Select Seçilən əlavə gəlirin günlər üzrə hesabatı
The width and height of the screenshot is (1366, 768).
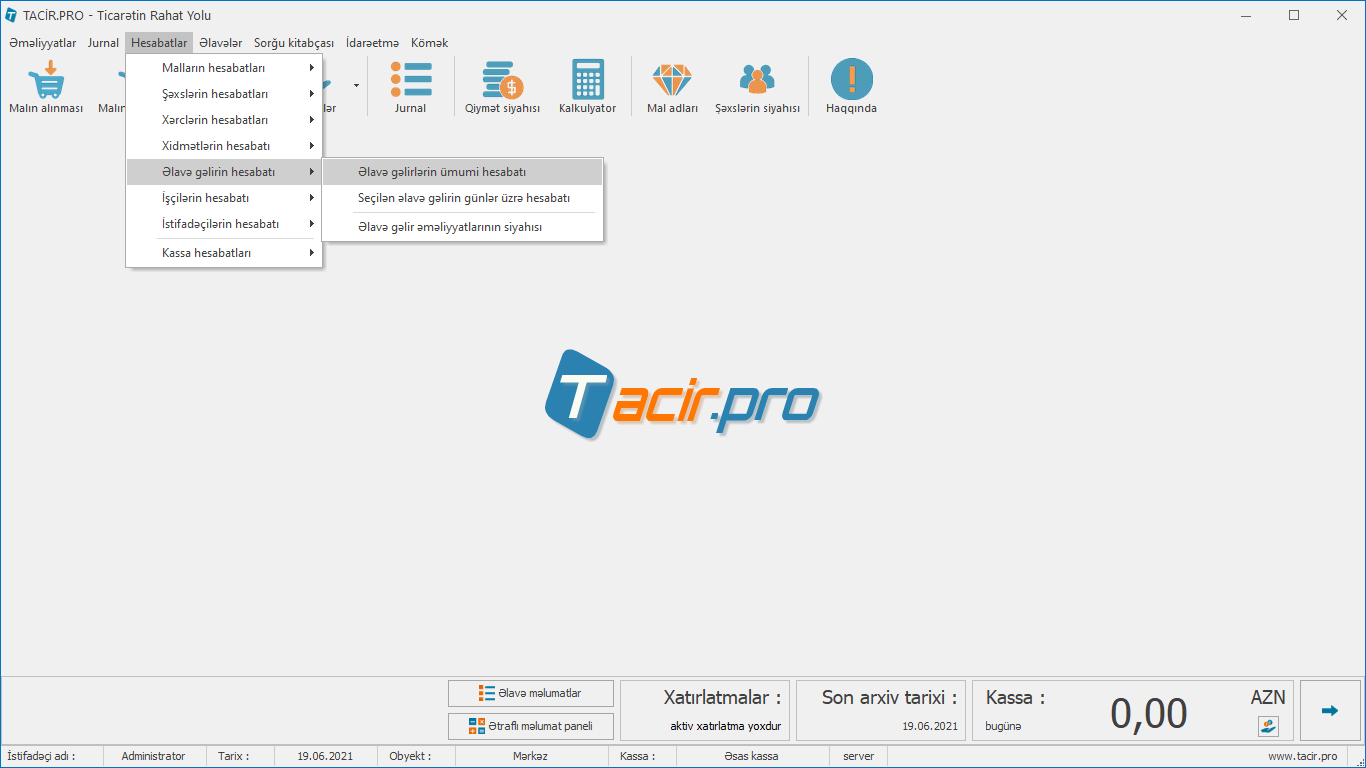tap(462, 198)
